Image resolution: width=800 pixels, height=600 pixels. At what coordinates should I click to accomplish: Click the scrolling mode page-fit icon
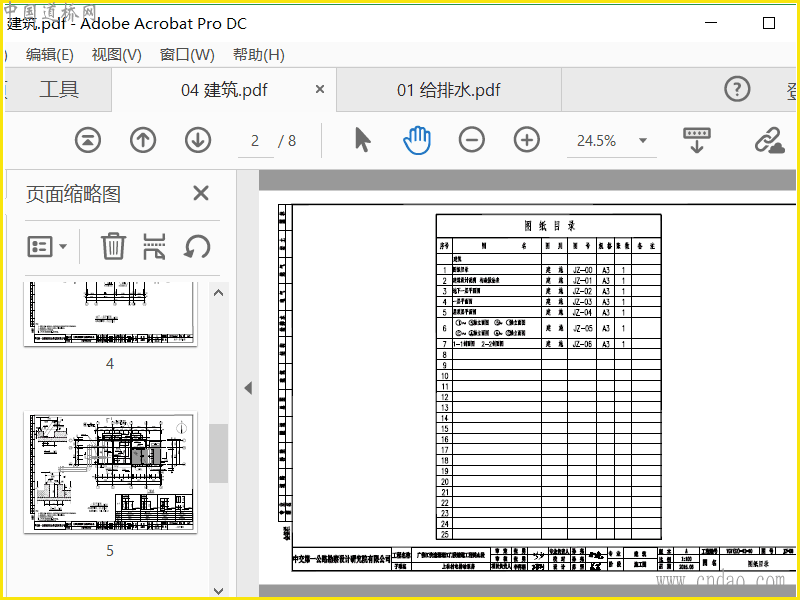pos(697,140)
